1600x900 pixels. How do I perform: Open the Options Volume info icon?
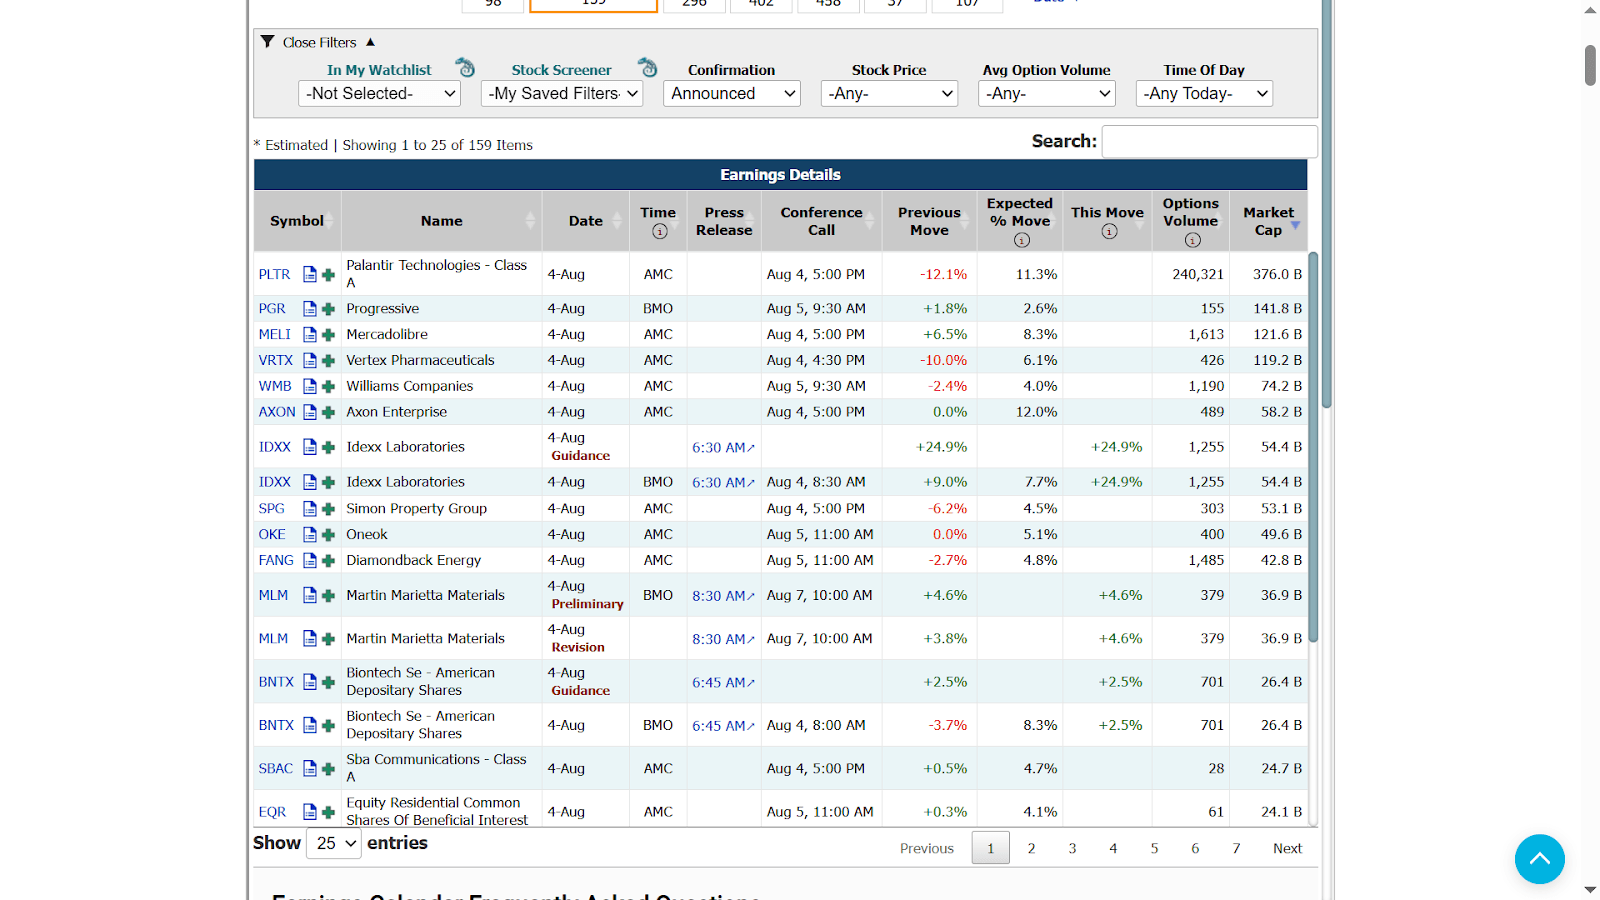point(1192,240)
